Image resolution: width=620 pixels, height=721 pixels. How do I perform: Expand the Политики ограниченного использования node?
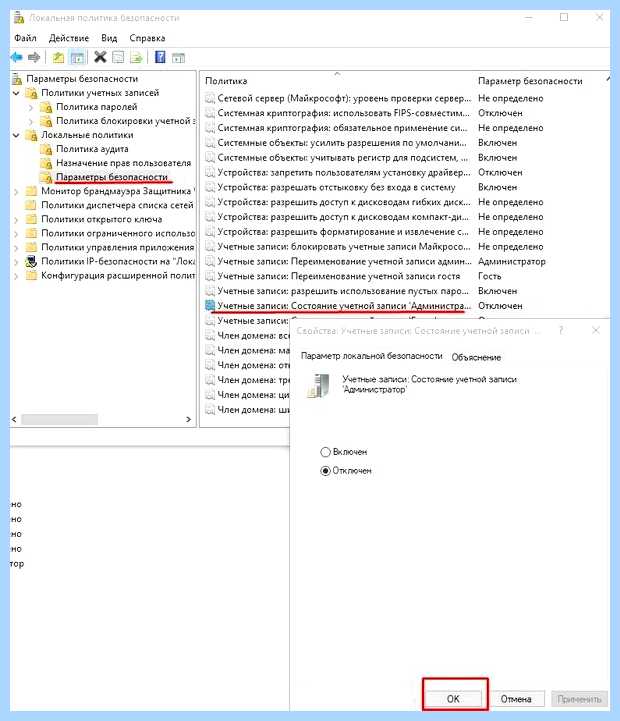pyautogui.click(x=17, y=234)
